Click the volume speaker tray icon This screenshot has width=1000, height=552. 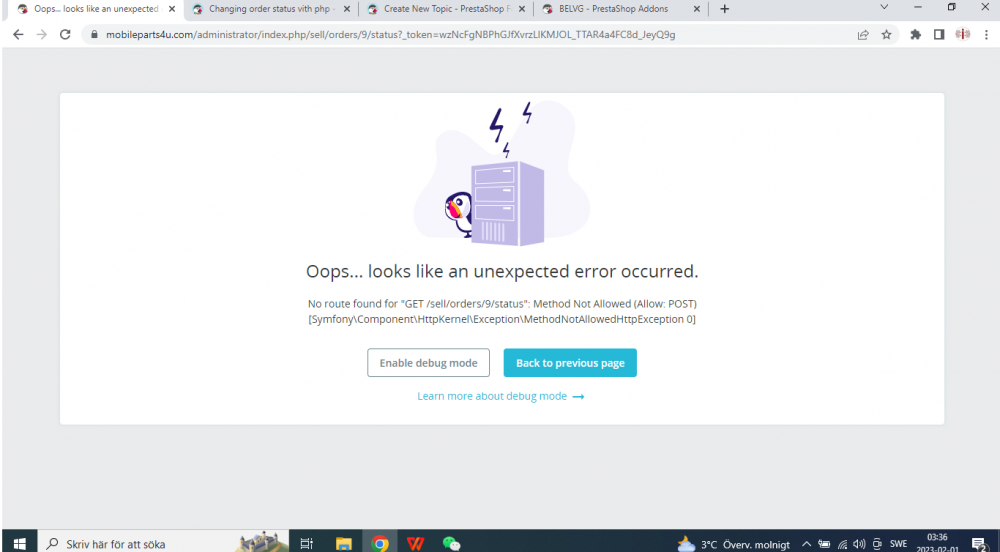pos(859,544)
